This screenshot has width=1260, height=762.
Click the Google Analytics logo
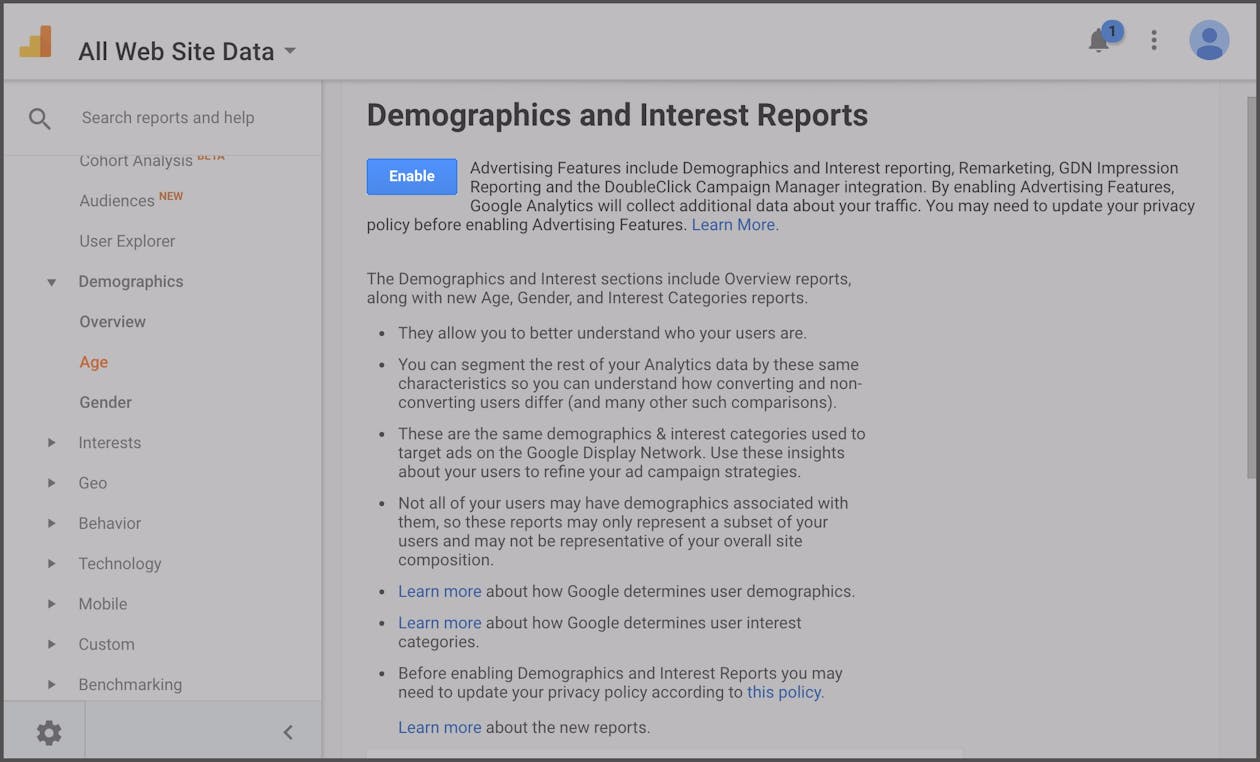(35, 42)
